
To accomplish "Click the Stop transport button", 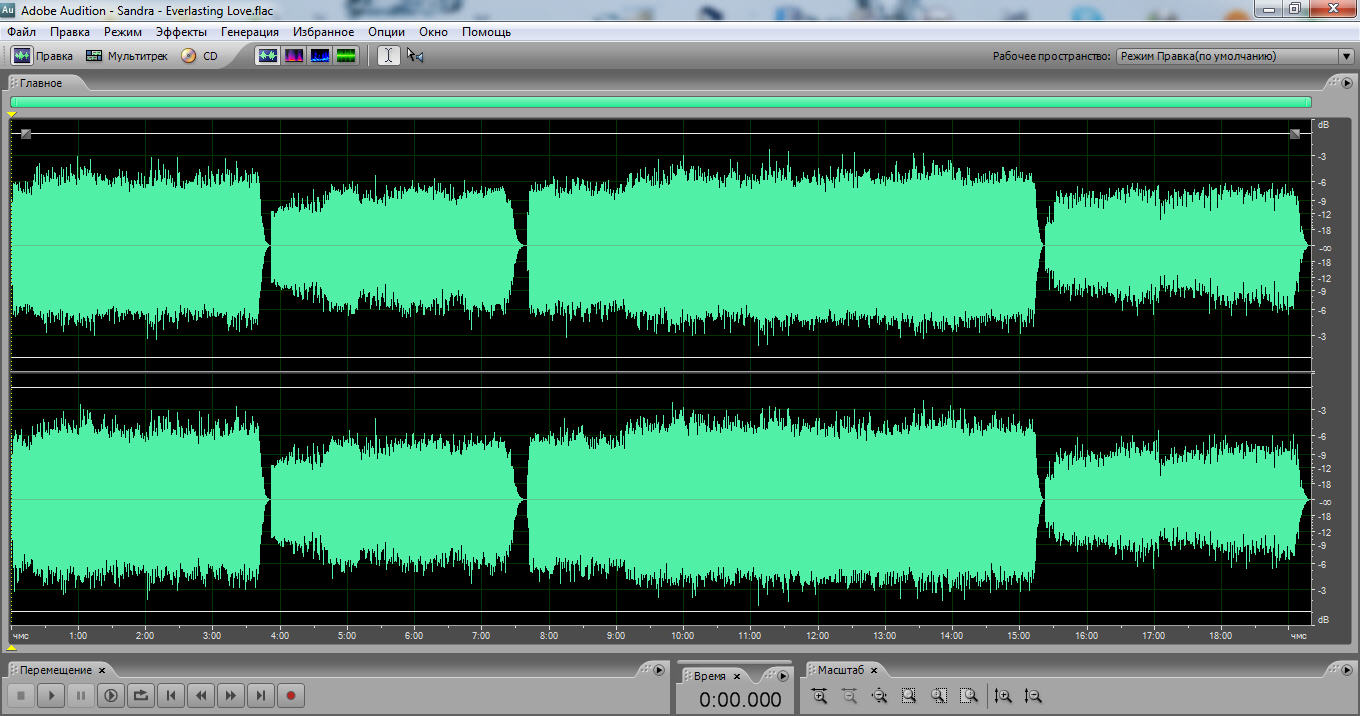I will point(21,695).
